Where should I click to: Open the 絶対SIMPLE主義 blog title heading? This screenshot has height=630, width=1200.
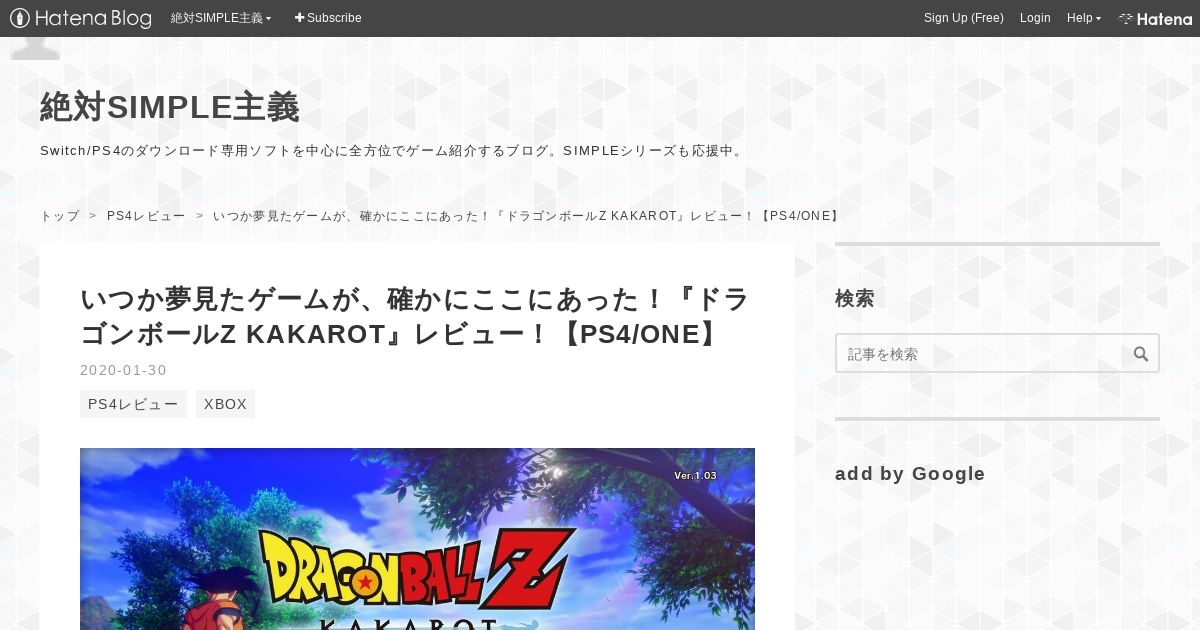coord(170,107)
